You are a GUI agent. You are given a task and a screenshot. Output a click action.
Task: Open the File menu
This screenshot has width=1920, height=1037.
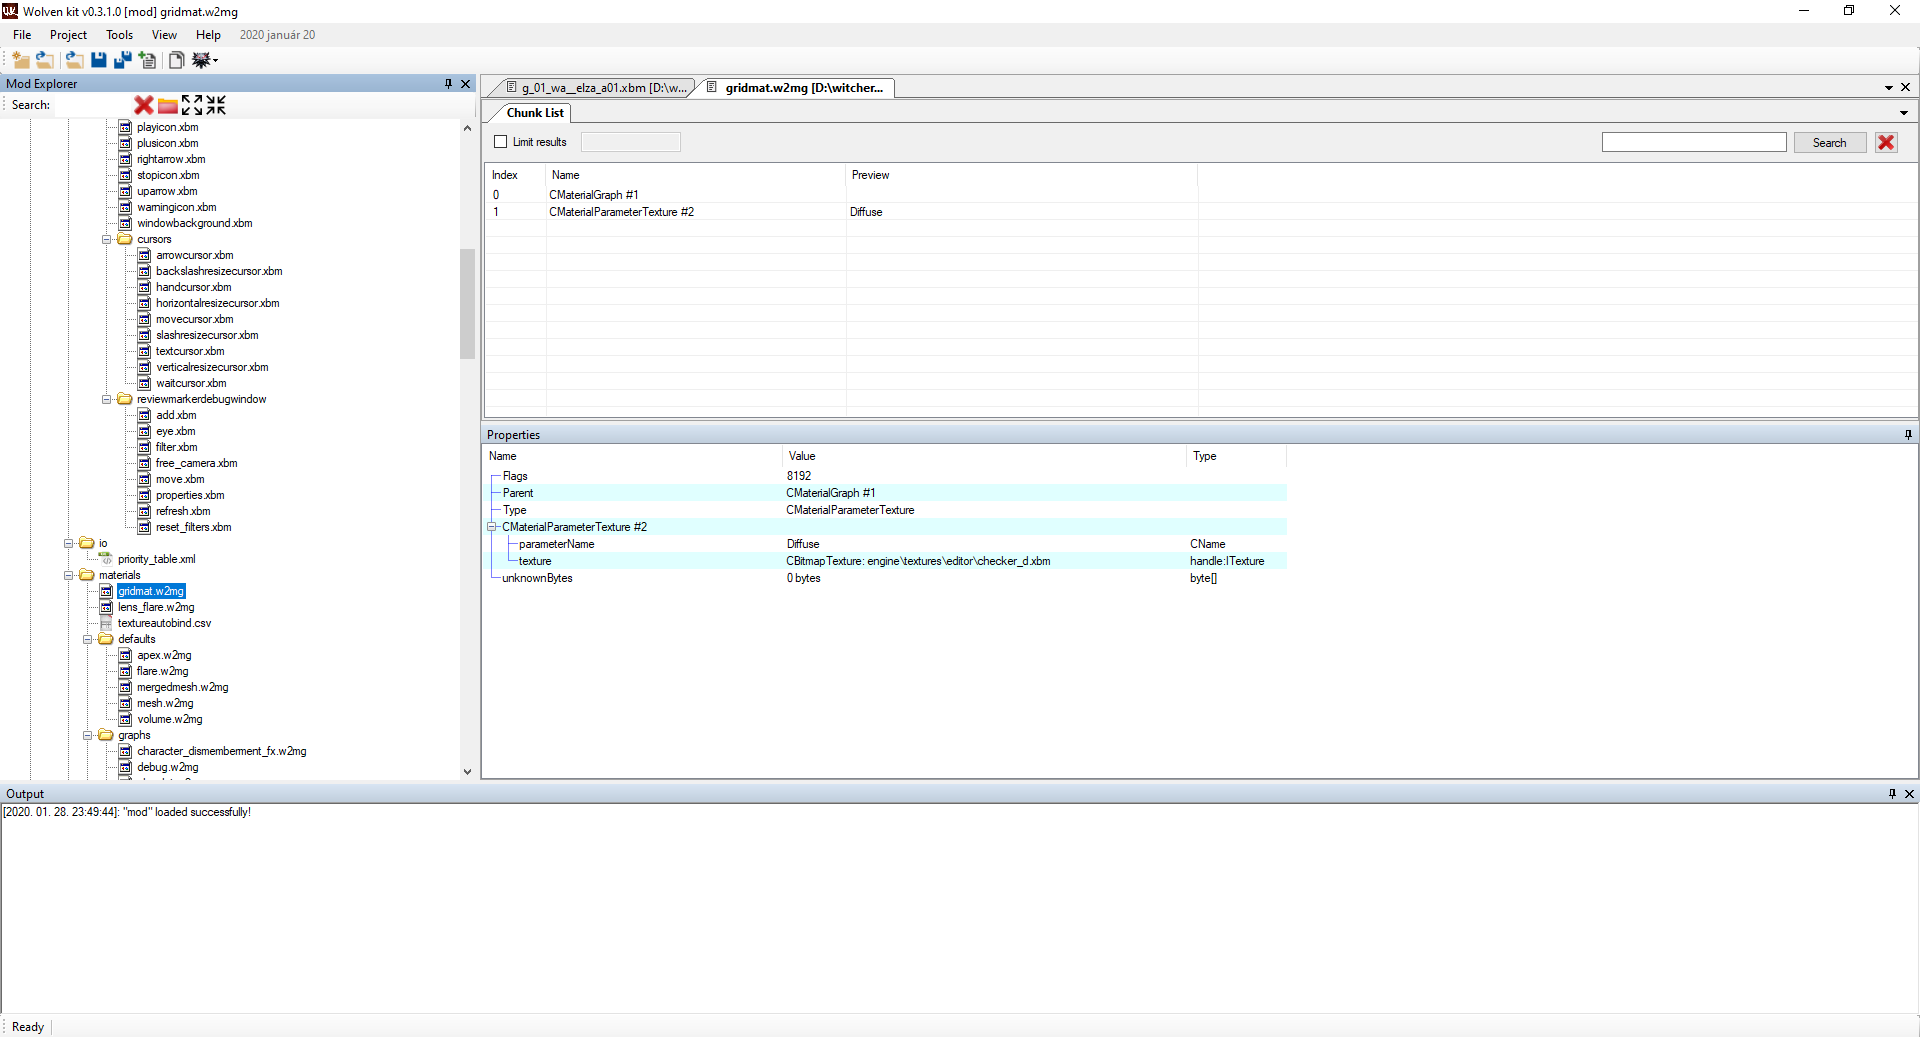22,35
